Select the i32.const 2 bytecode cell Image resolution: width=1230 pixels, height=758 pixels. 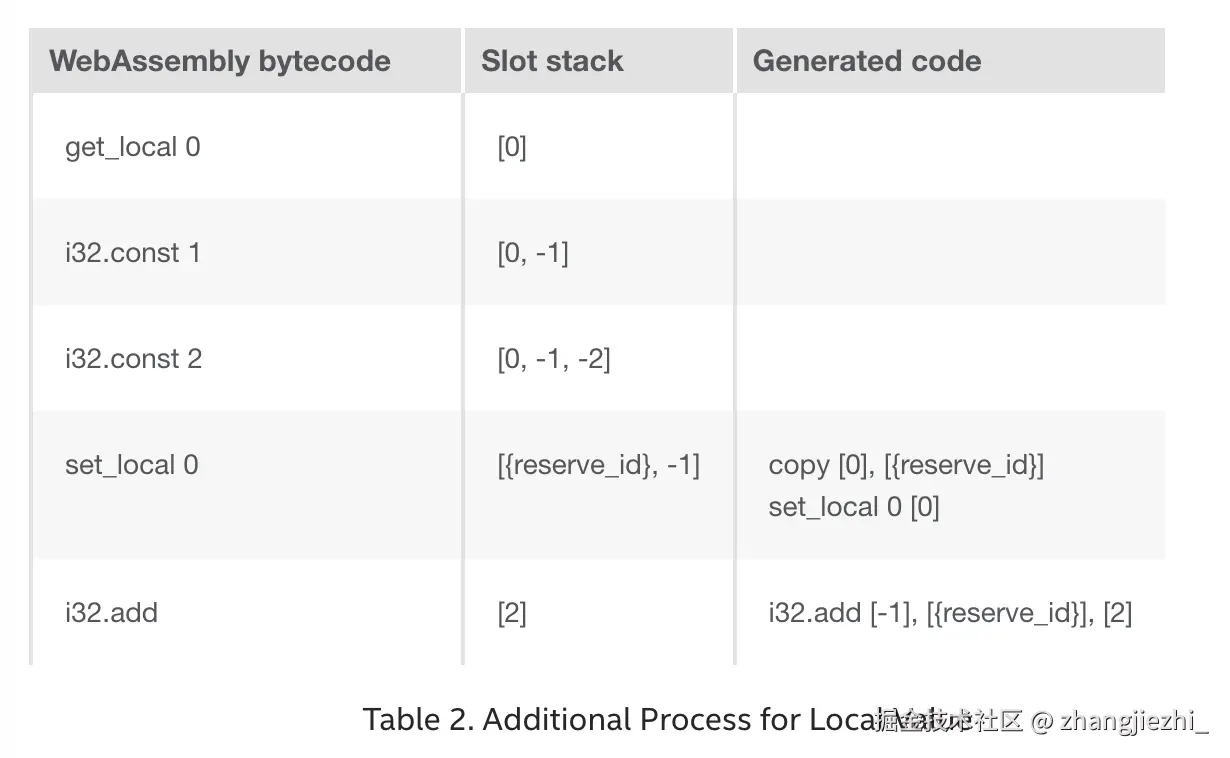[x=245, y=358]
